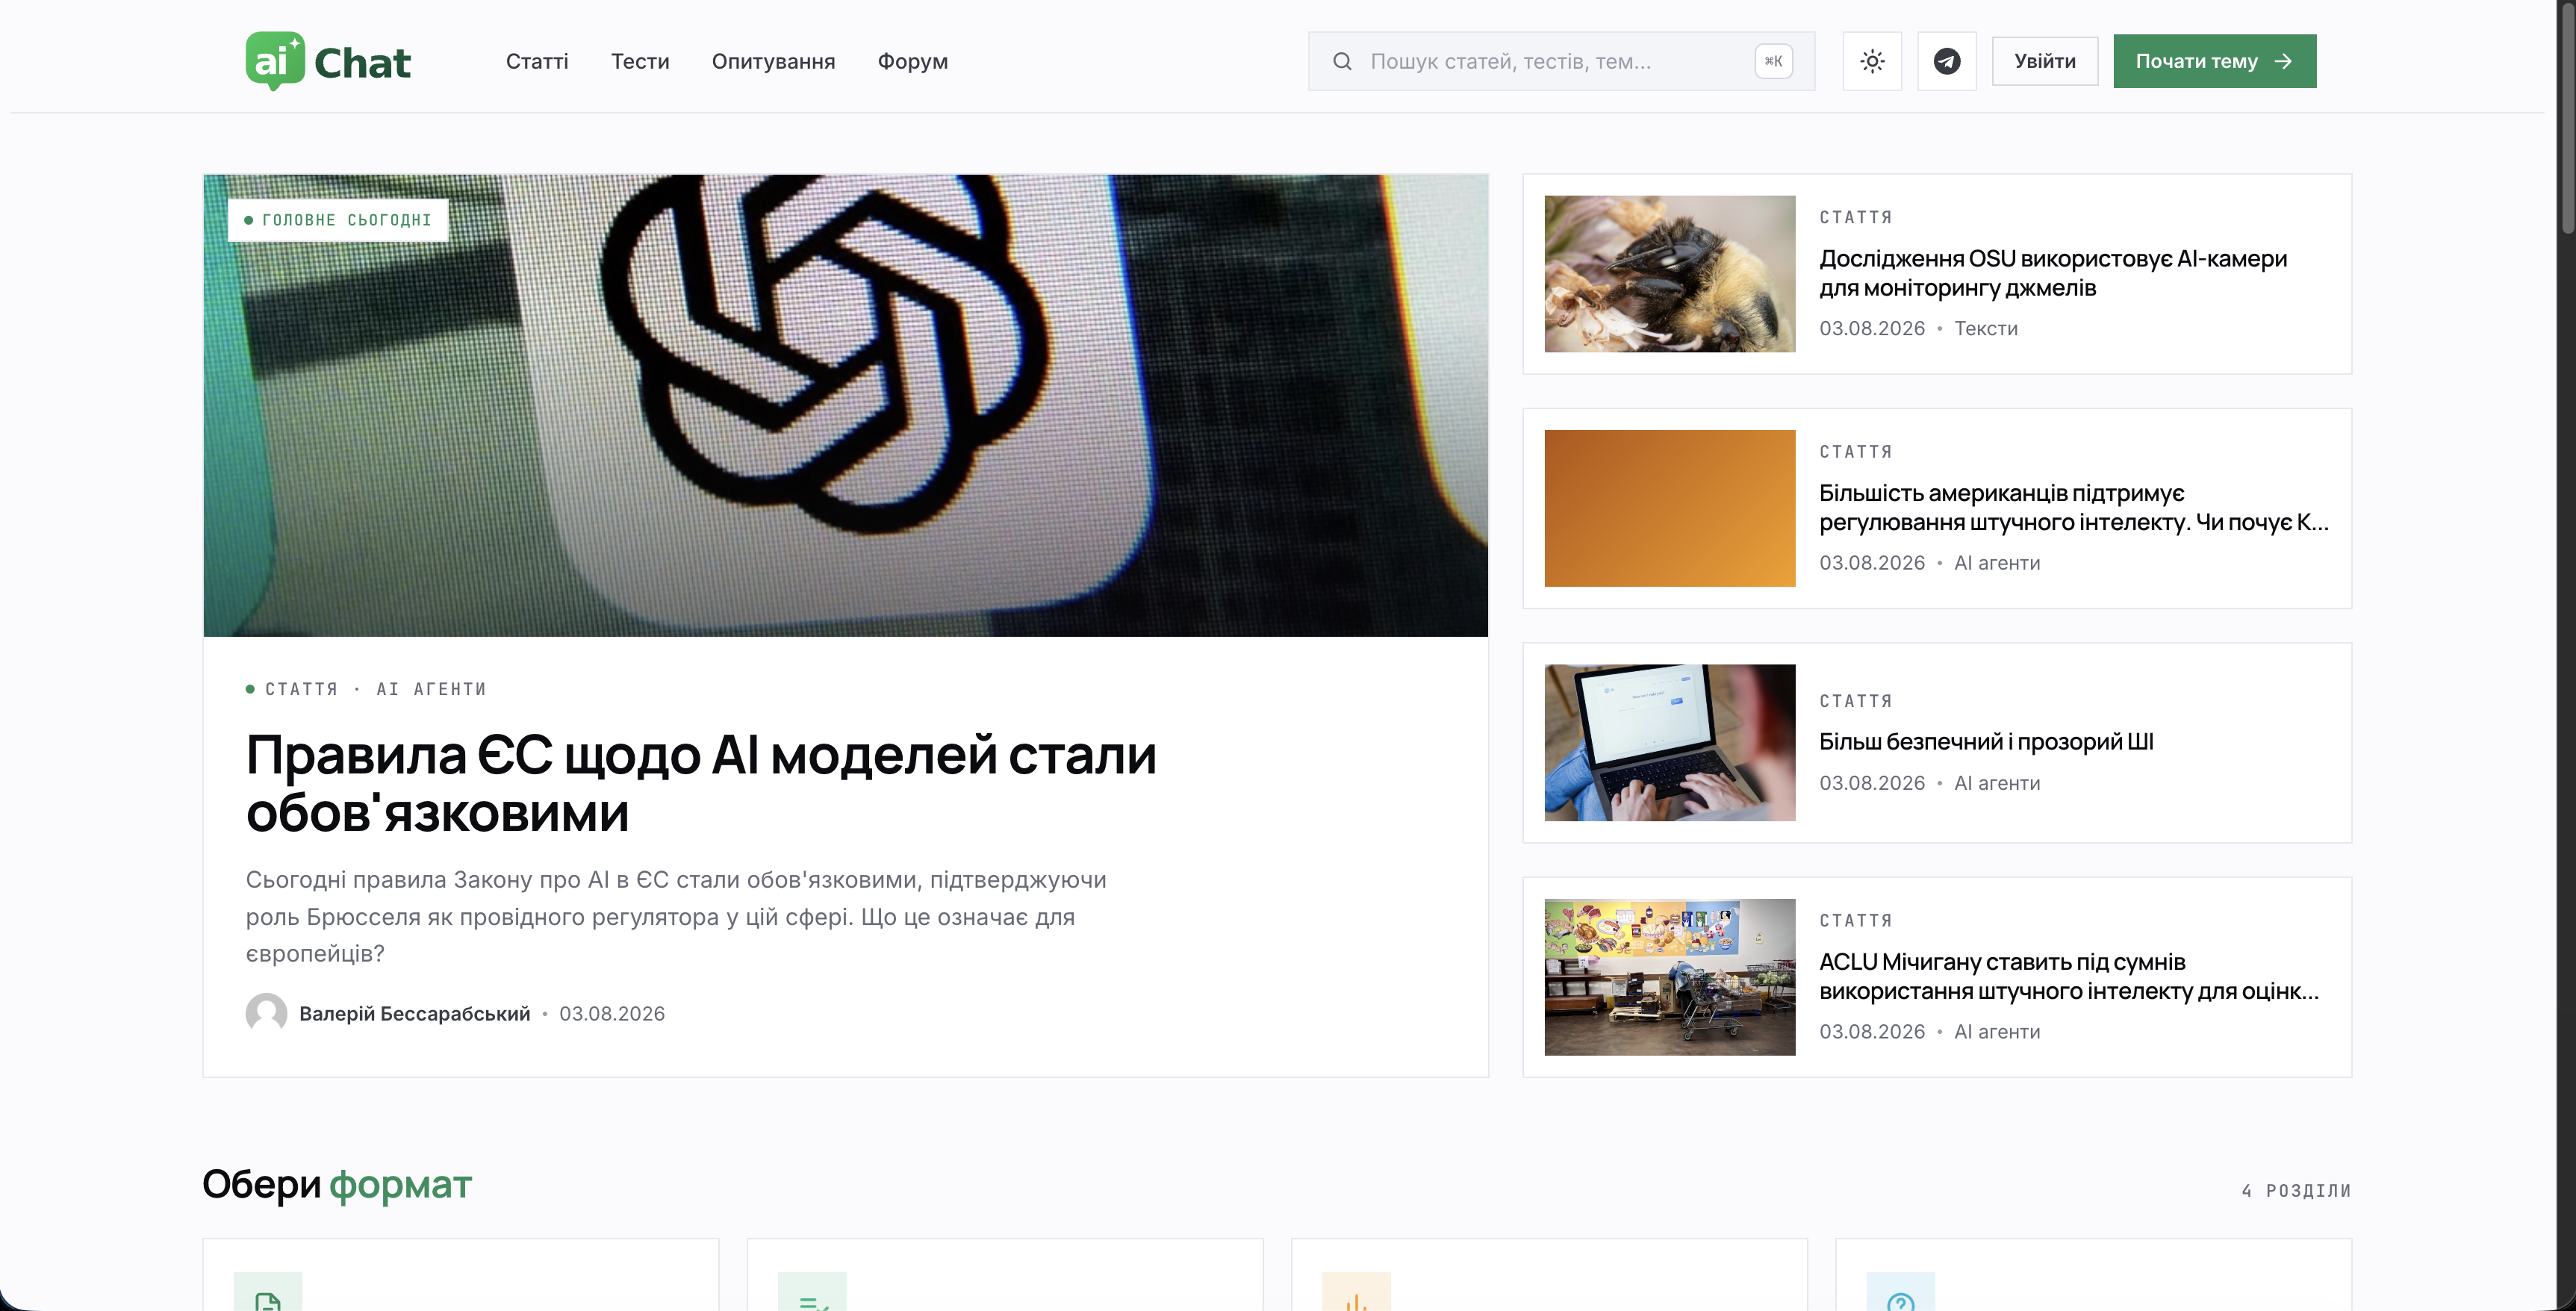Open article ACLU Мічигану ставить під сумнів
This screenshot has width=2576, height=1311.
pyautogui.click(x=2068, y=976)
